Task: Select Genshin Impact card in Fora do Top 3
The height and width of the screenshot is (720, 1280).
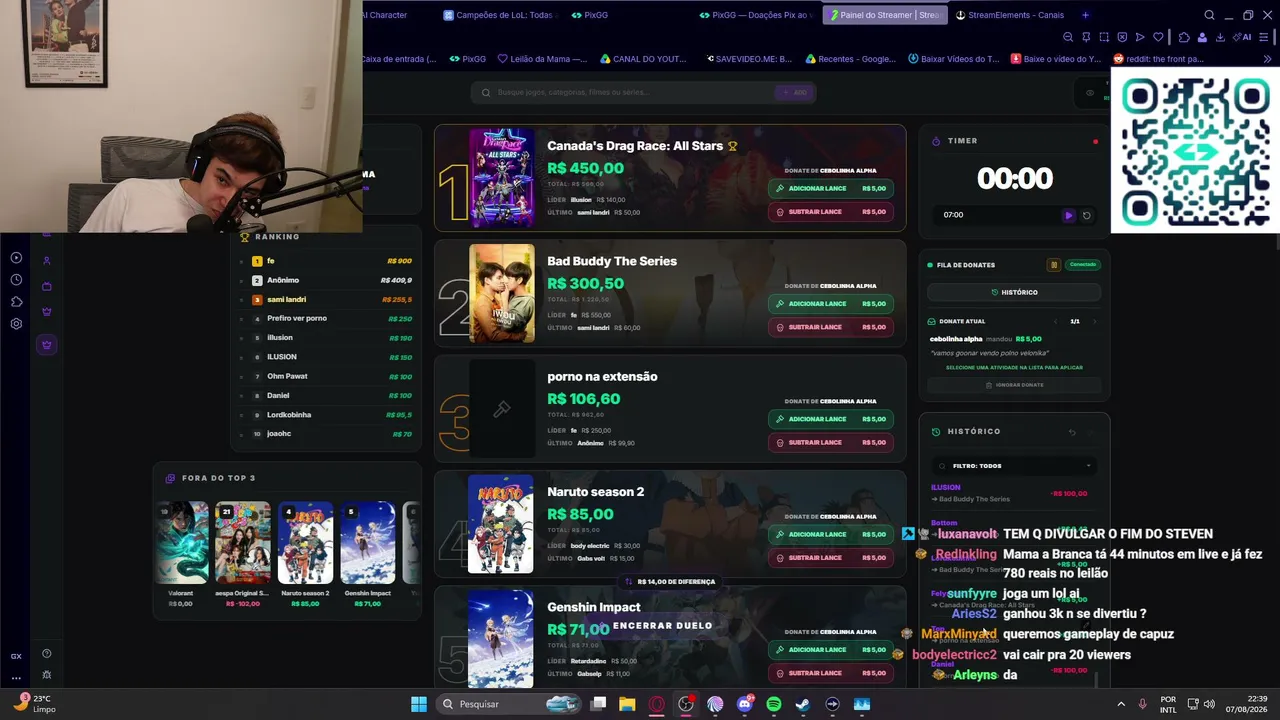Action: [368, 554]
